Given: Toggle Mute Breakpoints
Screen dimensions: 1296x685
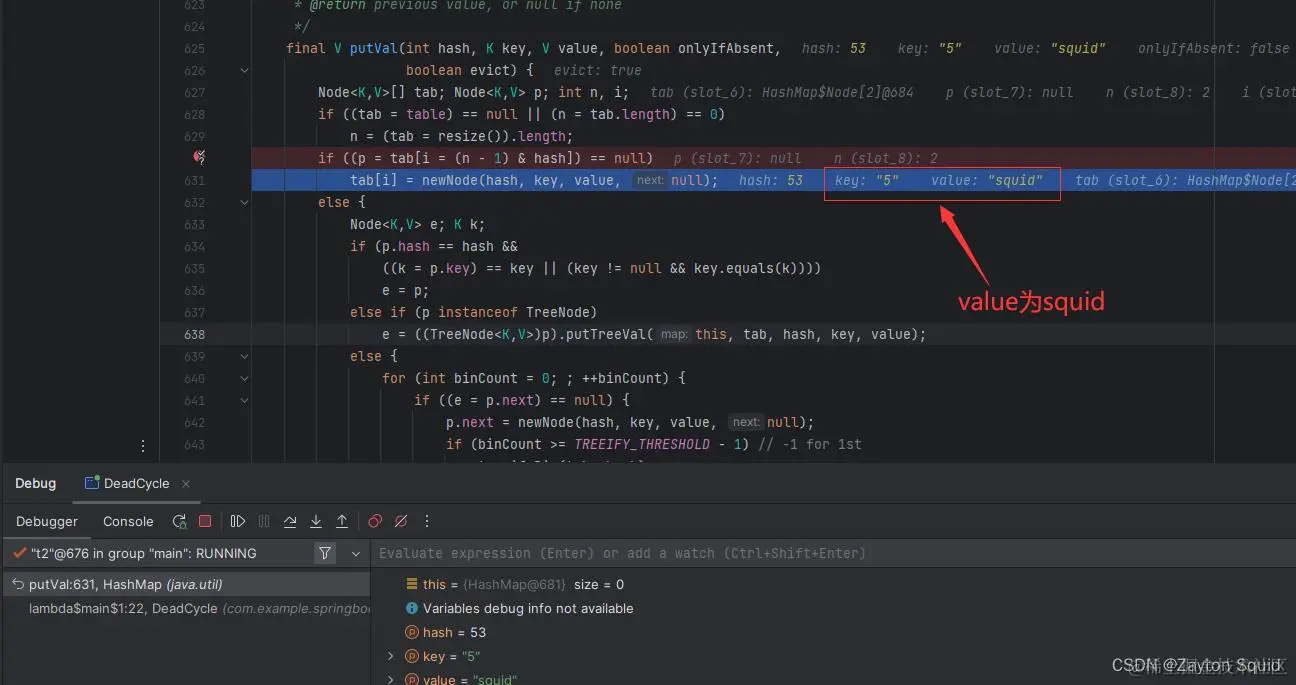Looking at the screenshot, I should 401,521.
